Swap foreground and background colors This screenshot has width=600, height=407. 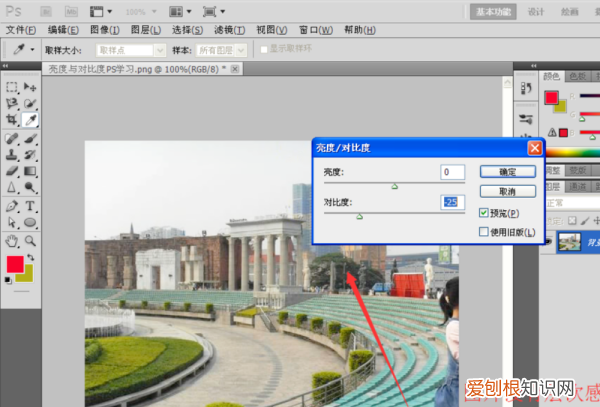(31, 257)
